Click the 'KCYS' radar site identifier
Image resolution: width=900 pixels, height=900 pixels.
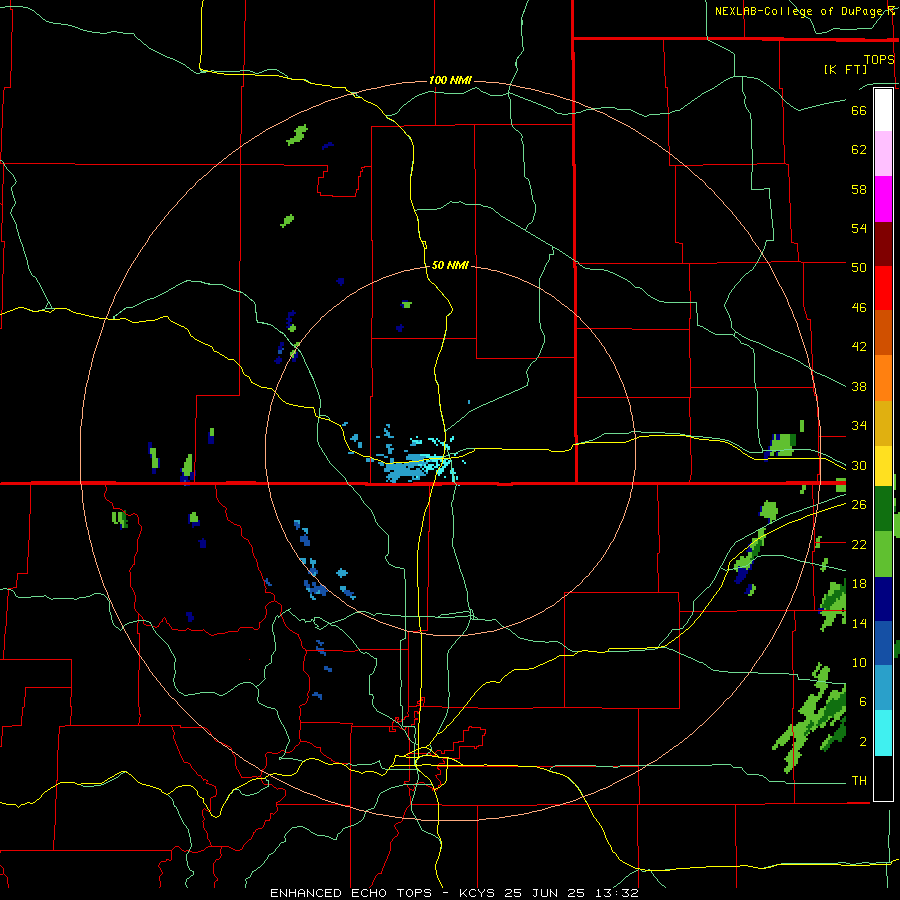click(479, 893)
